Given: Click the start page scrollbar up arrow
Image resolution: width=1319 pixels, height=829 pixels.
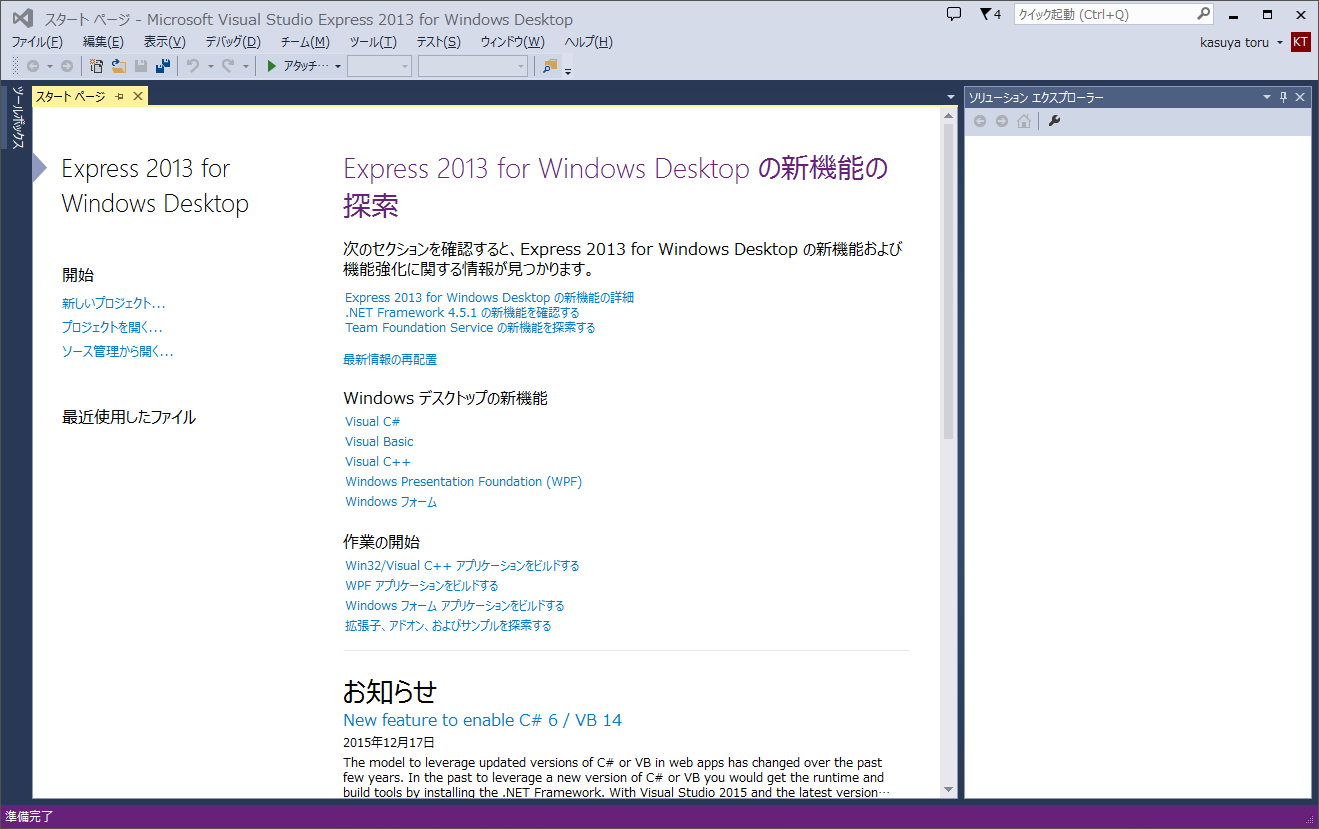Looking at the screenshot, I should (x=948, y=115).
